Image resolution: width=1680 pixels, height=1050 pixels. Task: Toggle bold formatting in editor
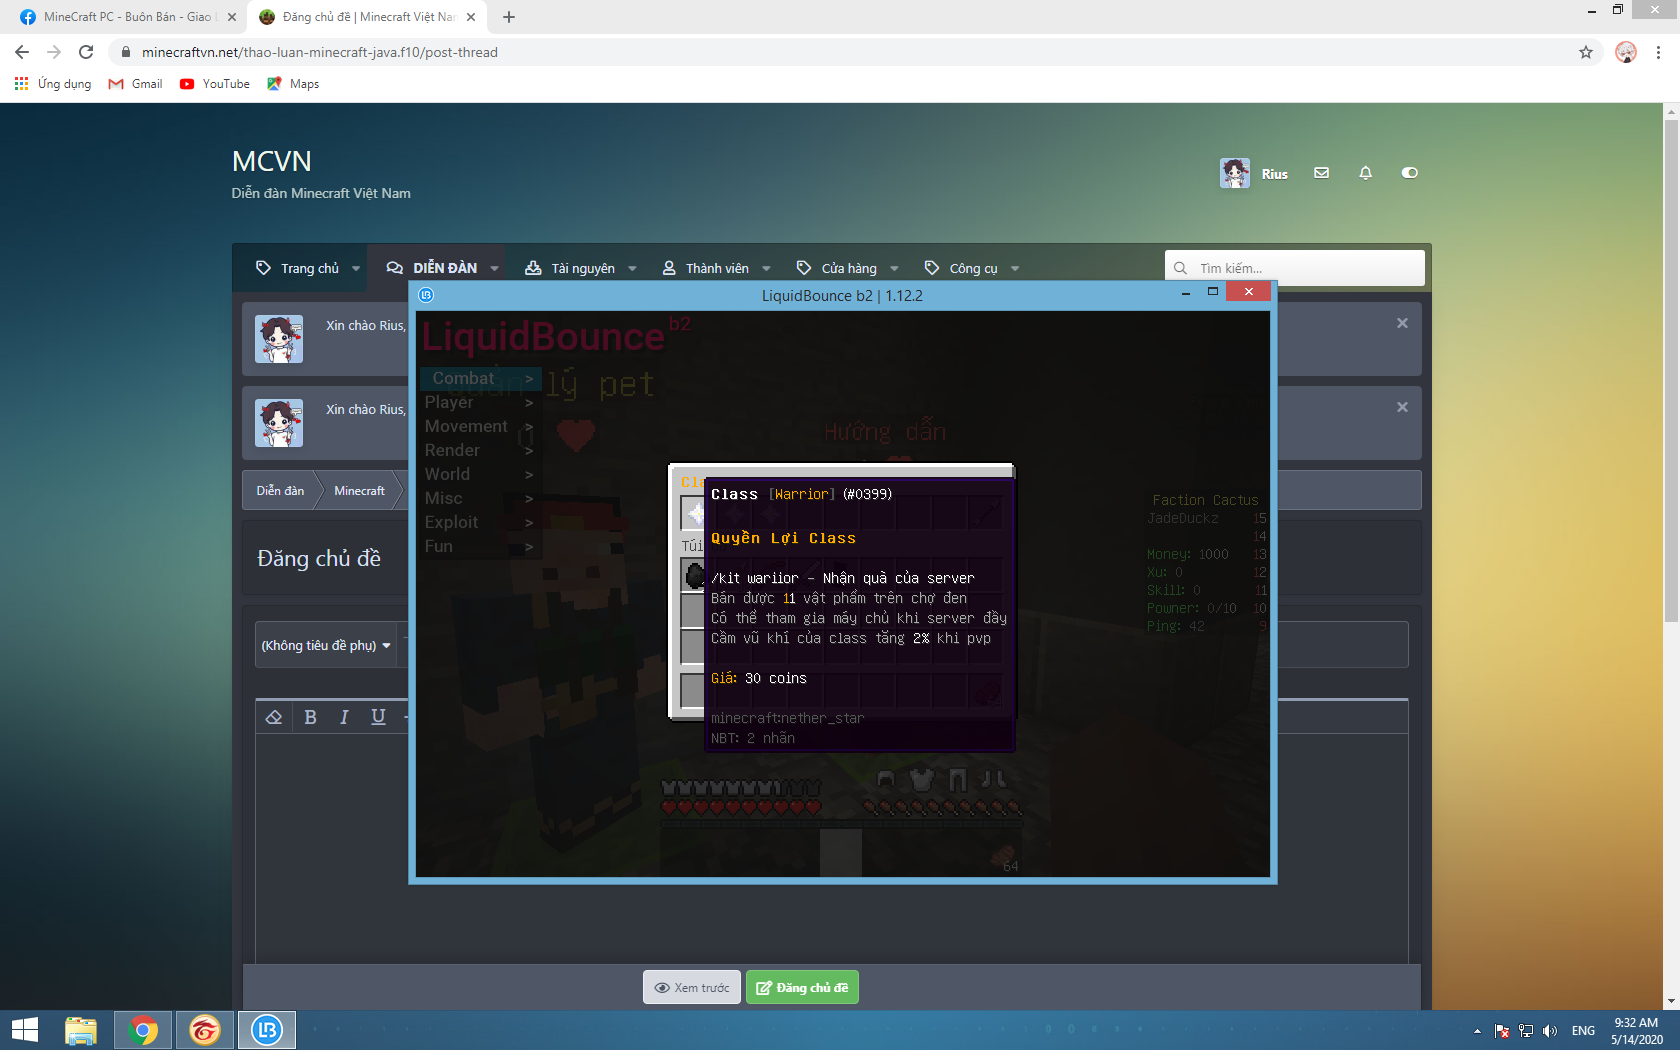[x=310, y=717]
